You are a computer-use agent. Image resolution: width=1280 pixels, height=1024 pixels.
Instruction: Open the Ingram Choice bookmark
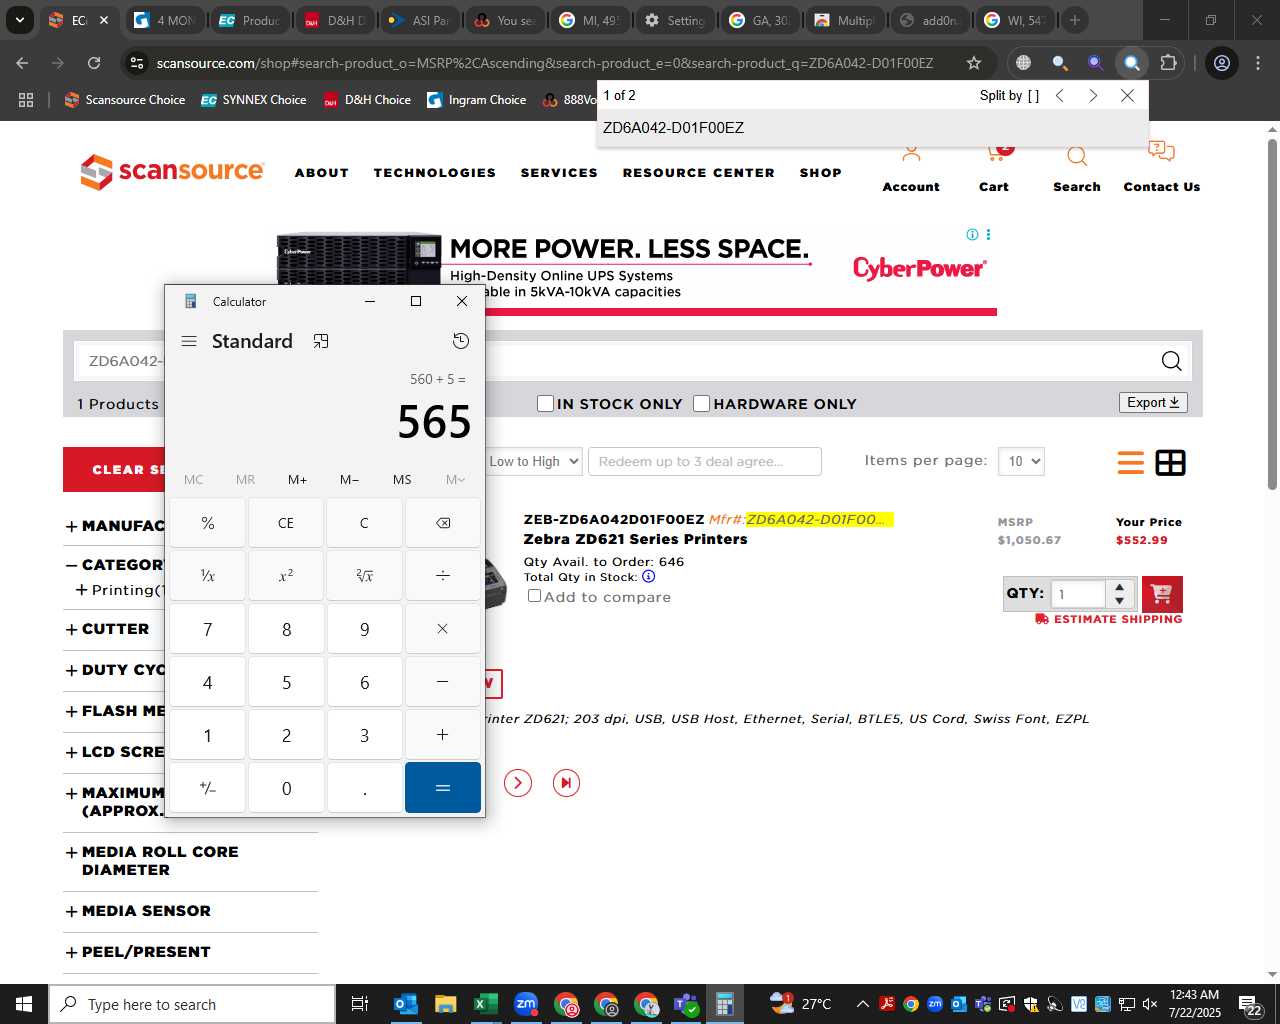(477, 100)
